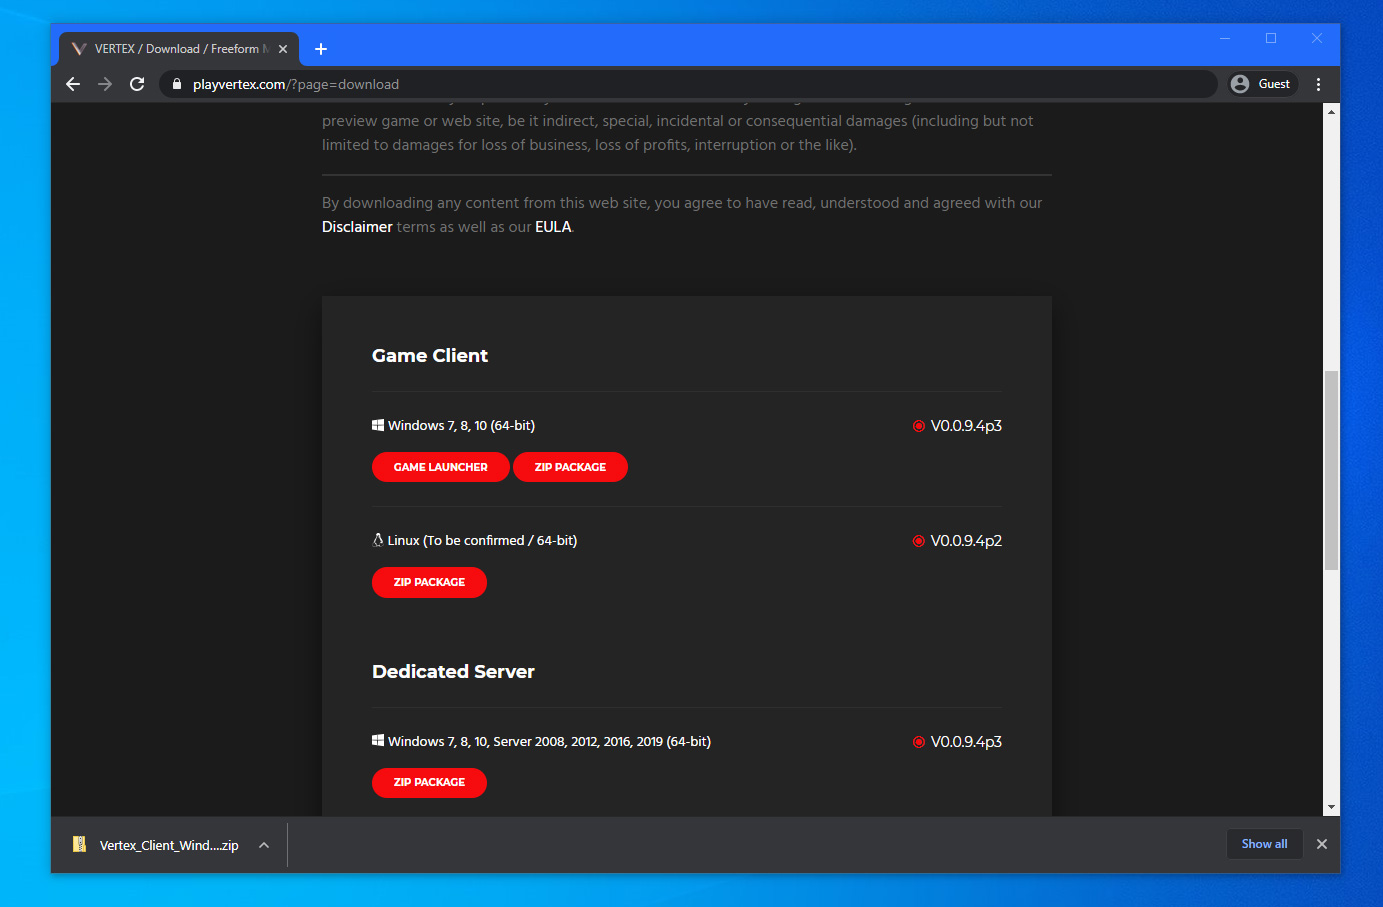Open Chrome three-dot menu
The image size is (1383, 907).
point(1318,84)
